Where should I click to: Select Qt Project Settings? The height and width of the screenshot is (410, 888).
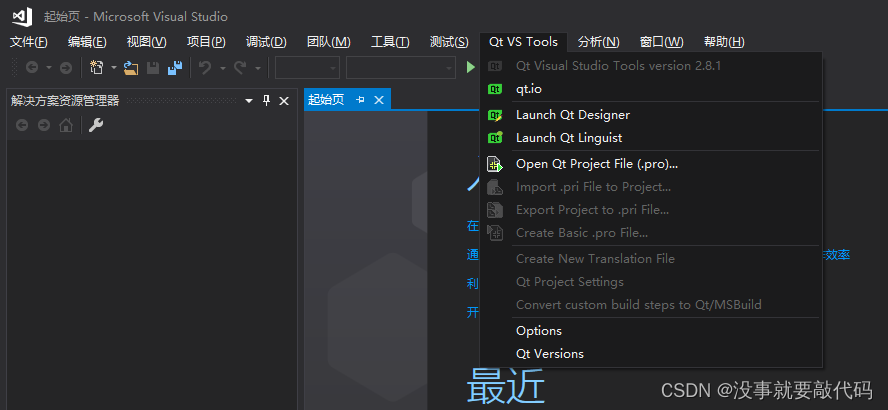[x=651, y=282]
